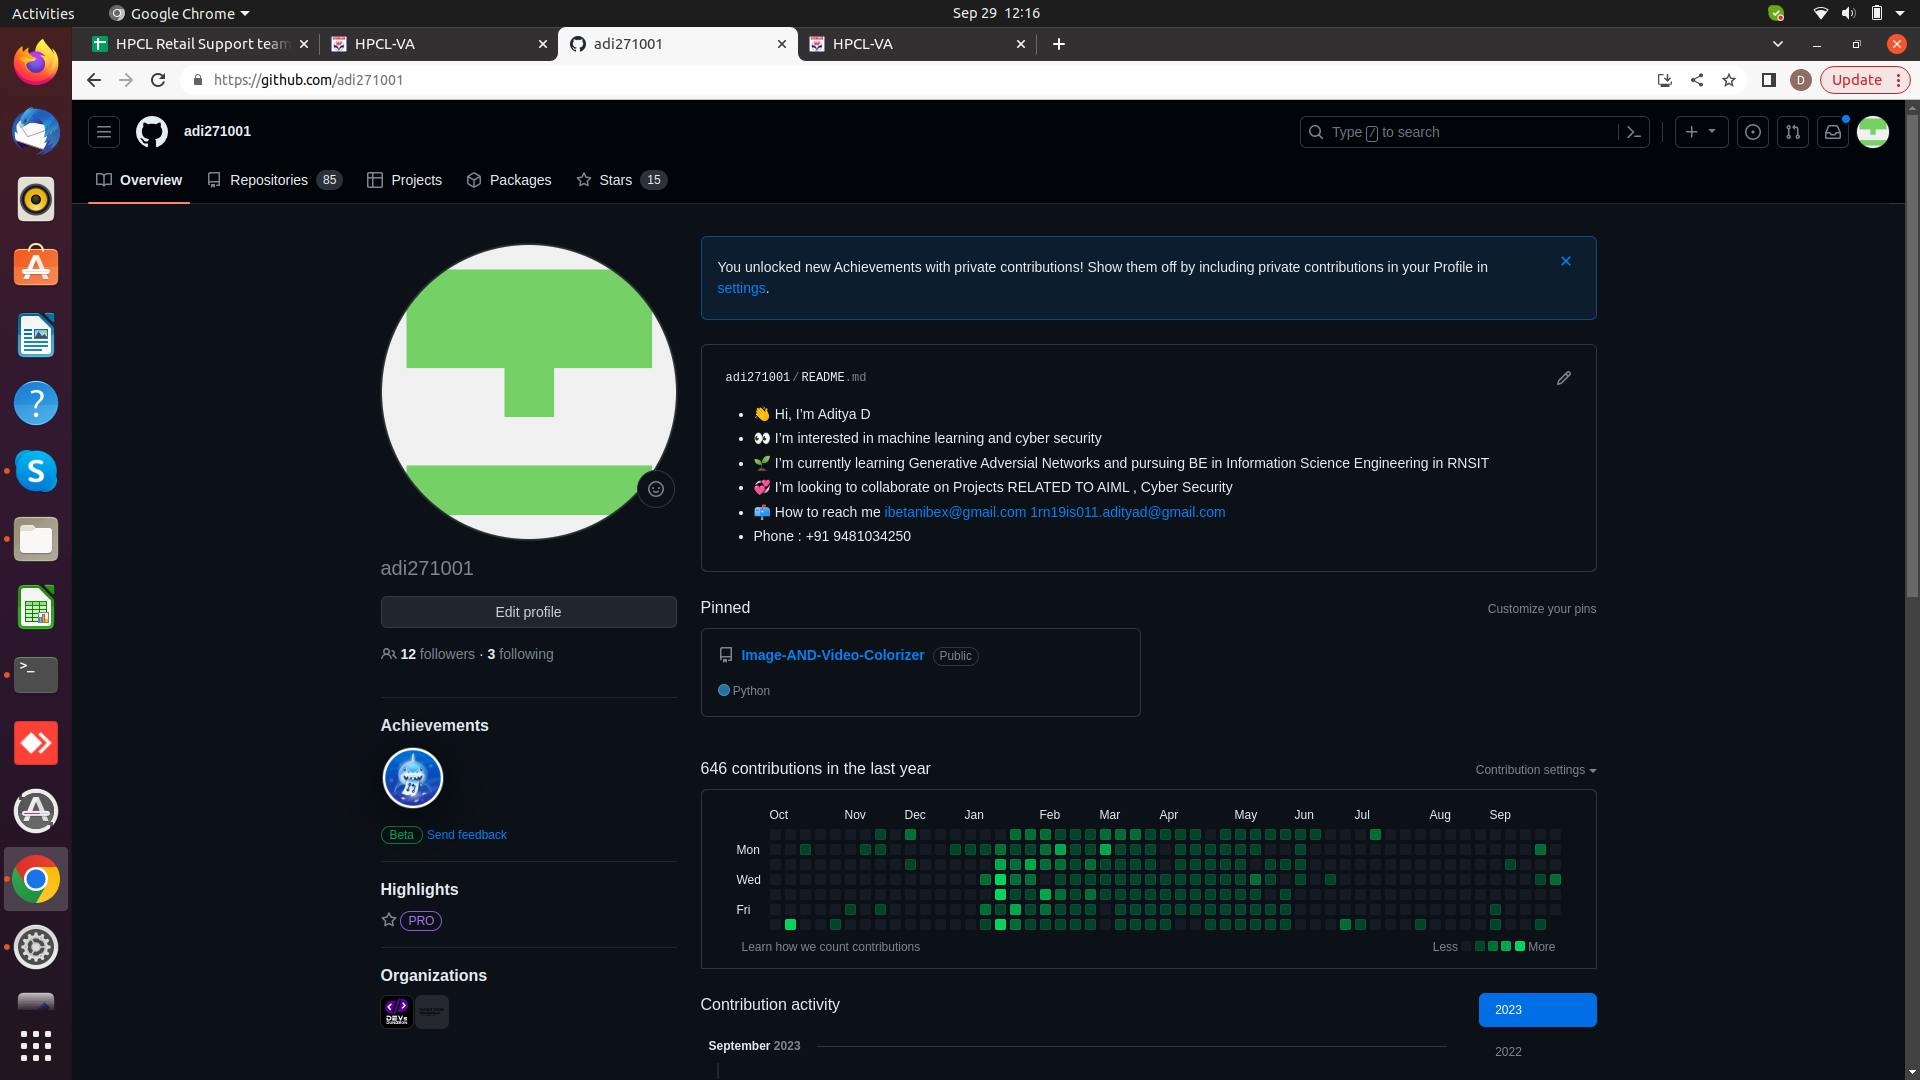This screenshot has width=1920, height=1080.
Task: Open the plus create-new dropdown
Action: [1701, 132]
